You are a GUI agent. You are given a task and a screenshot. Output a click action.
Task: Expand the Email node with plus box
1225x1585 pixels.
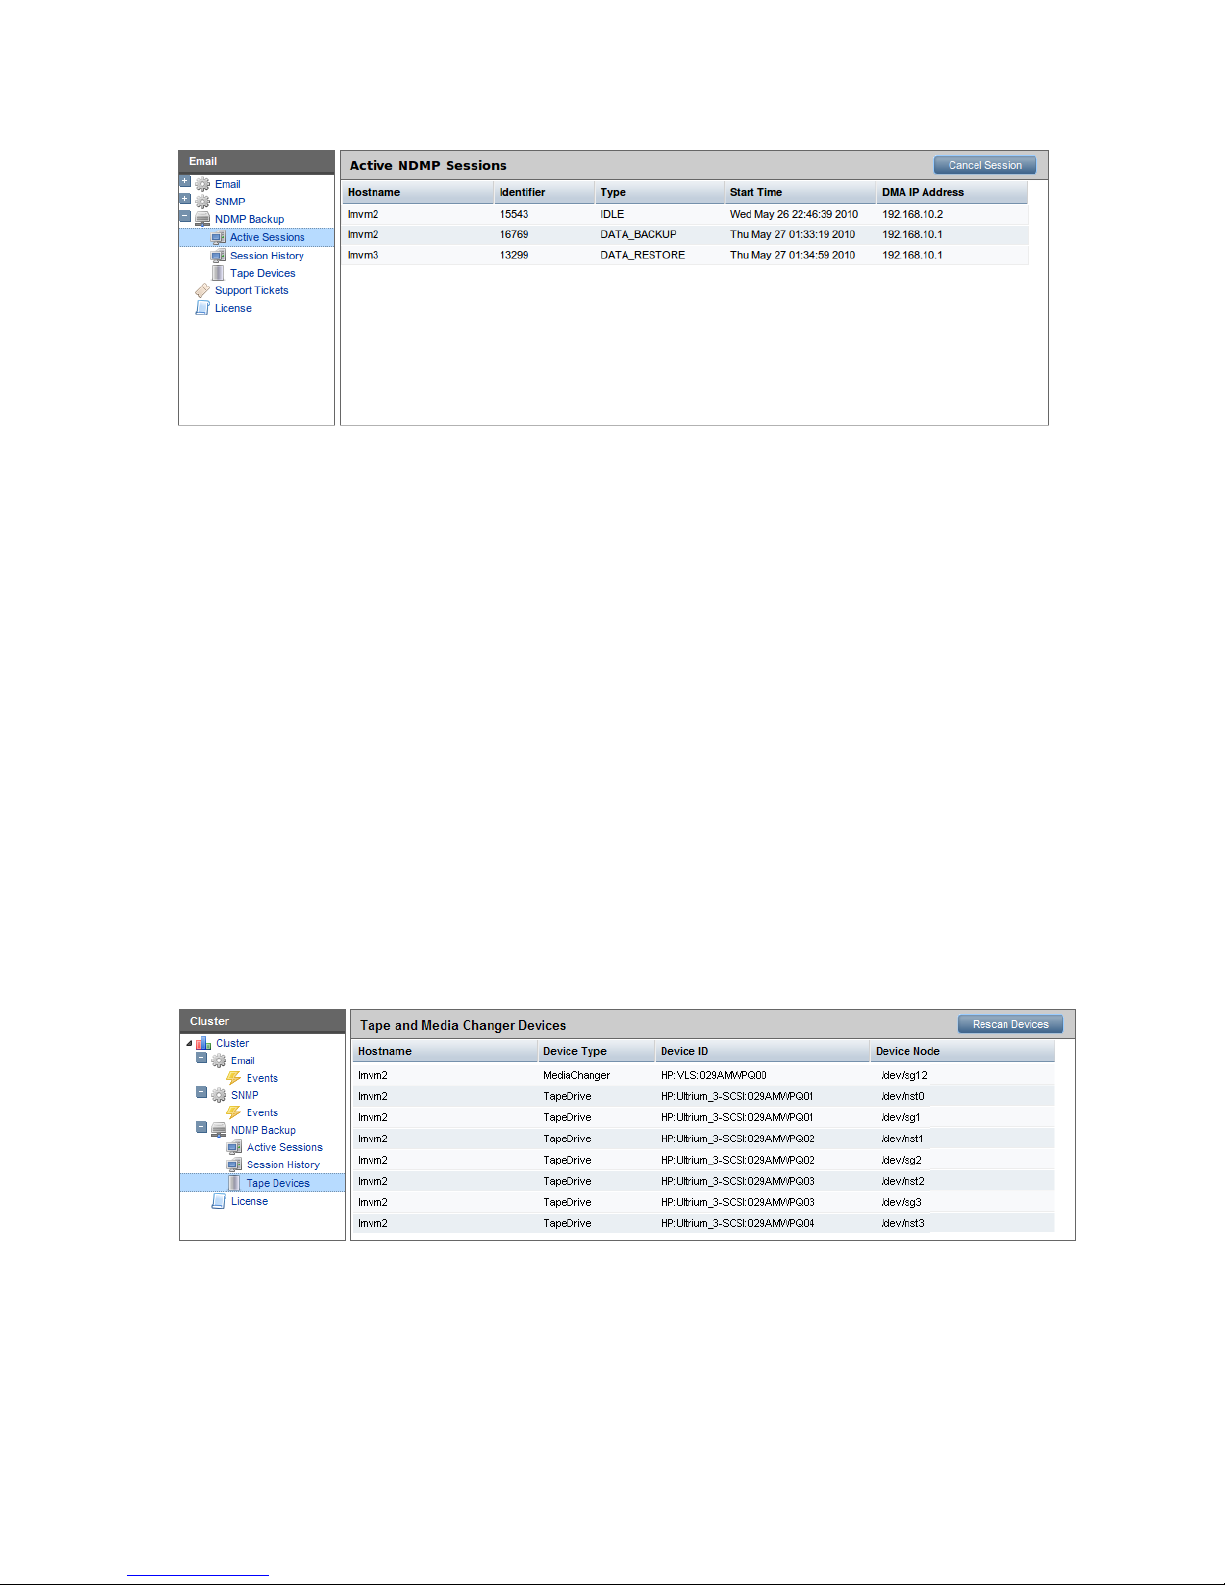[x=185, y=182]
